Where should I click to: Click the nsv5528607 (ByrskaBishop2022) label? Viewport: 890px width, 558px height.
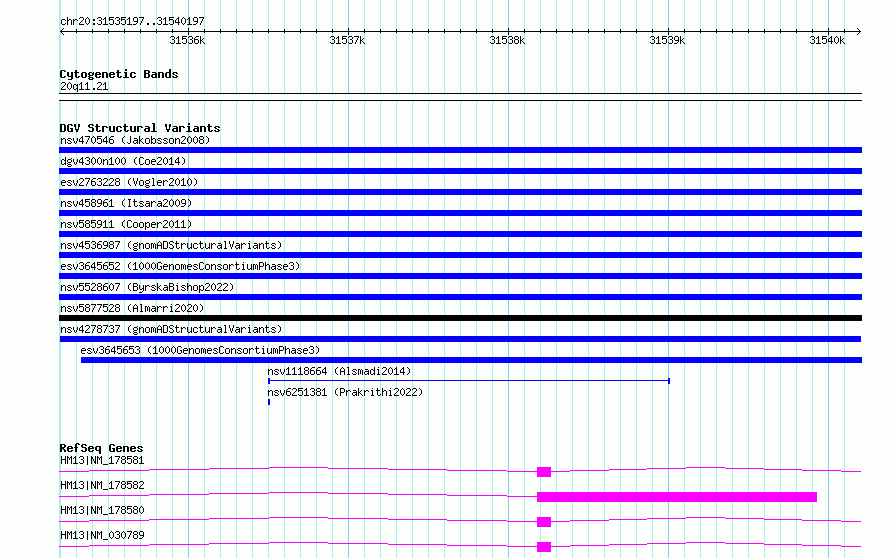[147, 287]
